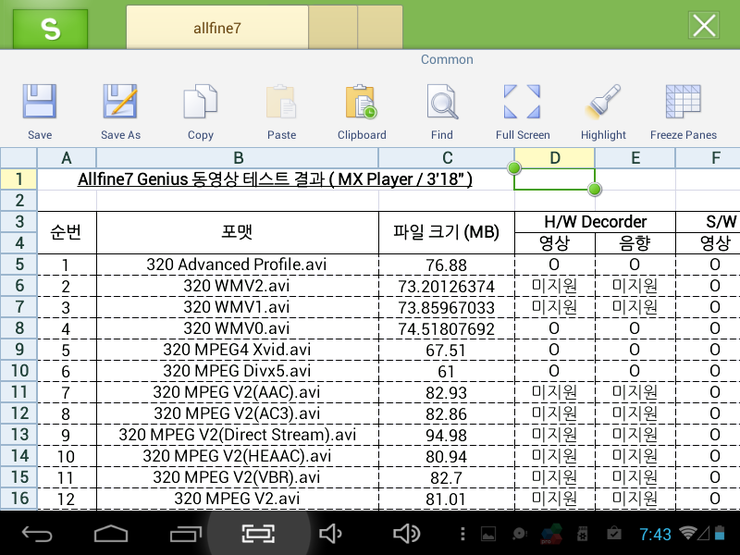Select the allfine7 document tab
Screen dimensions: 740x555
click(217, 28)
